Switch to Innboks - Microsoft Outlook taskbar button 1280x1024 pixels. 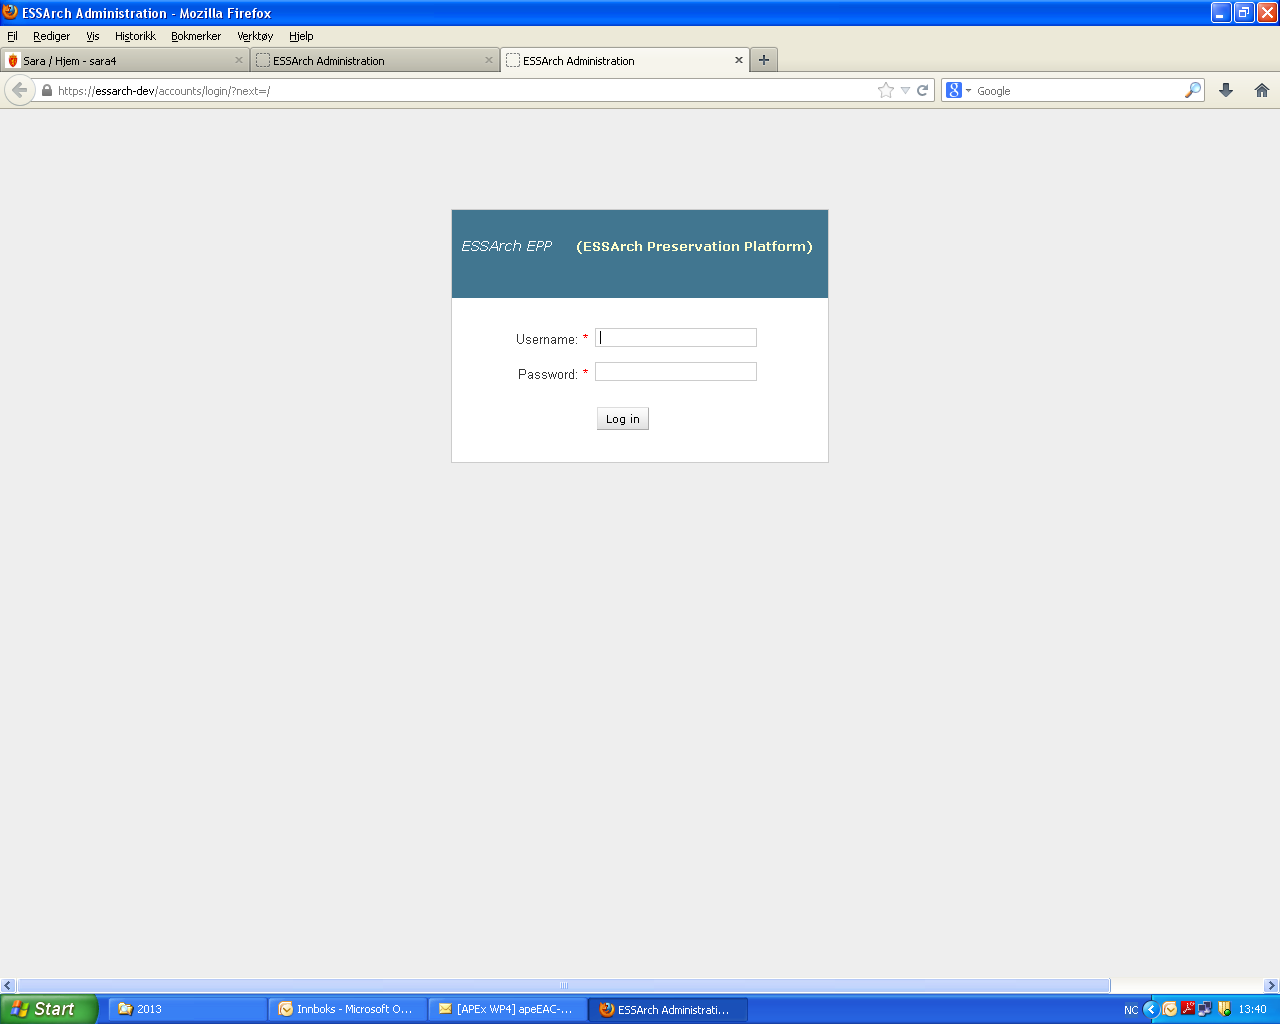click(x=348, y=1009)
